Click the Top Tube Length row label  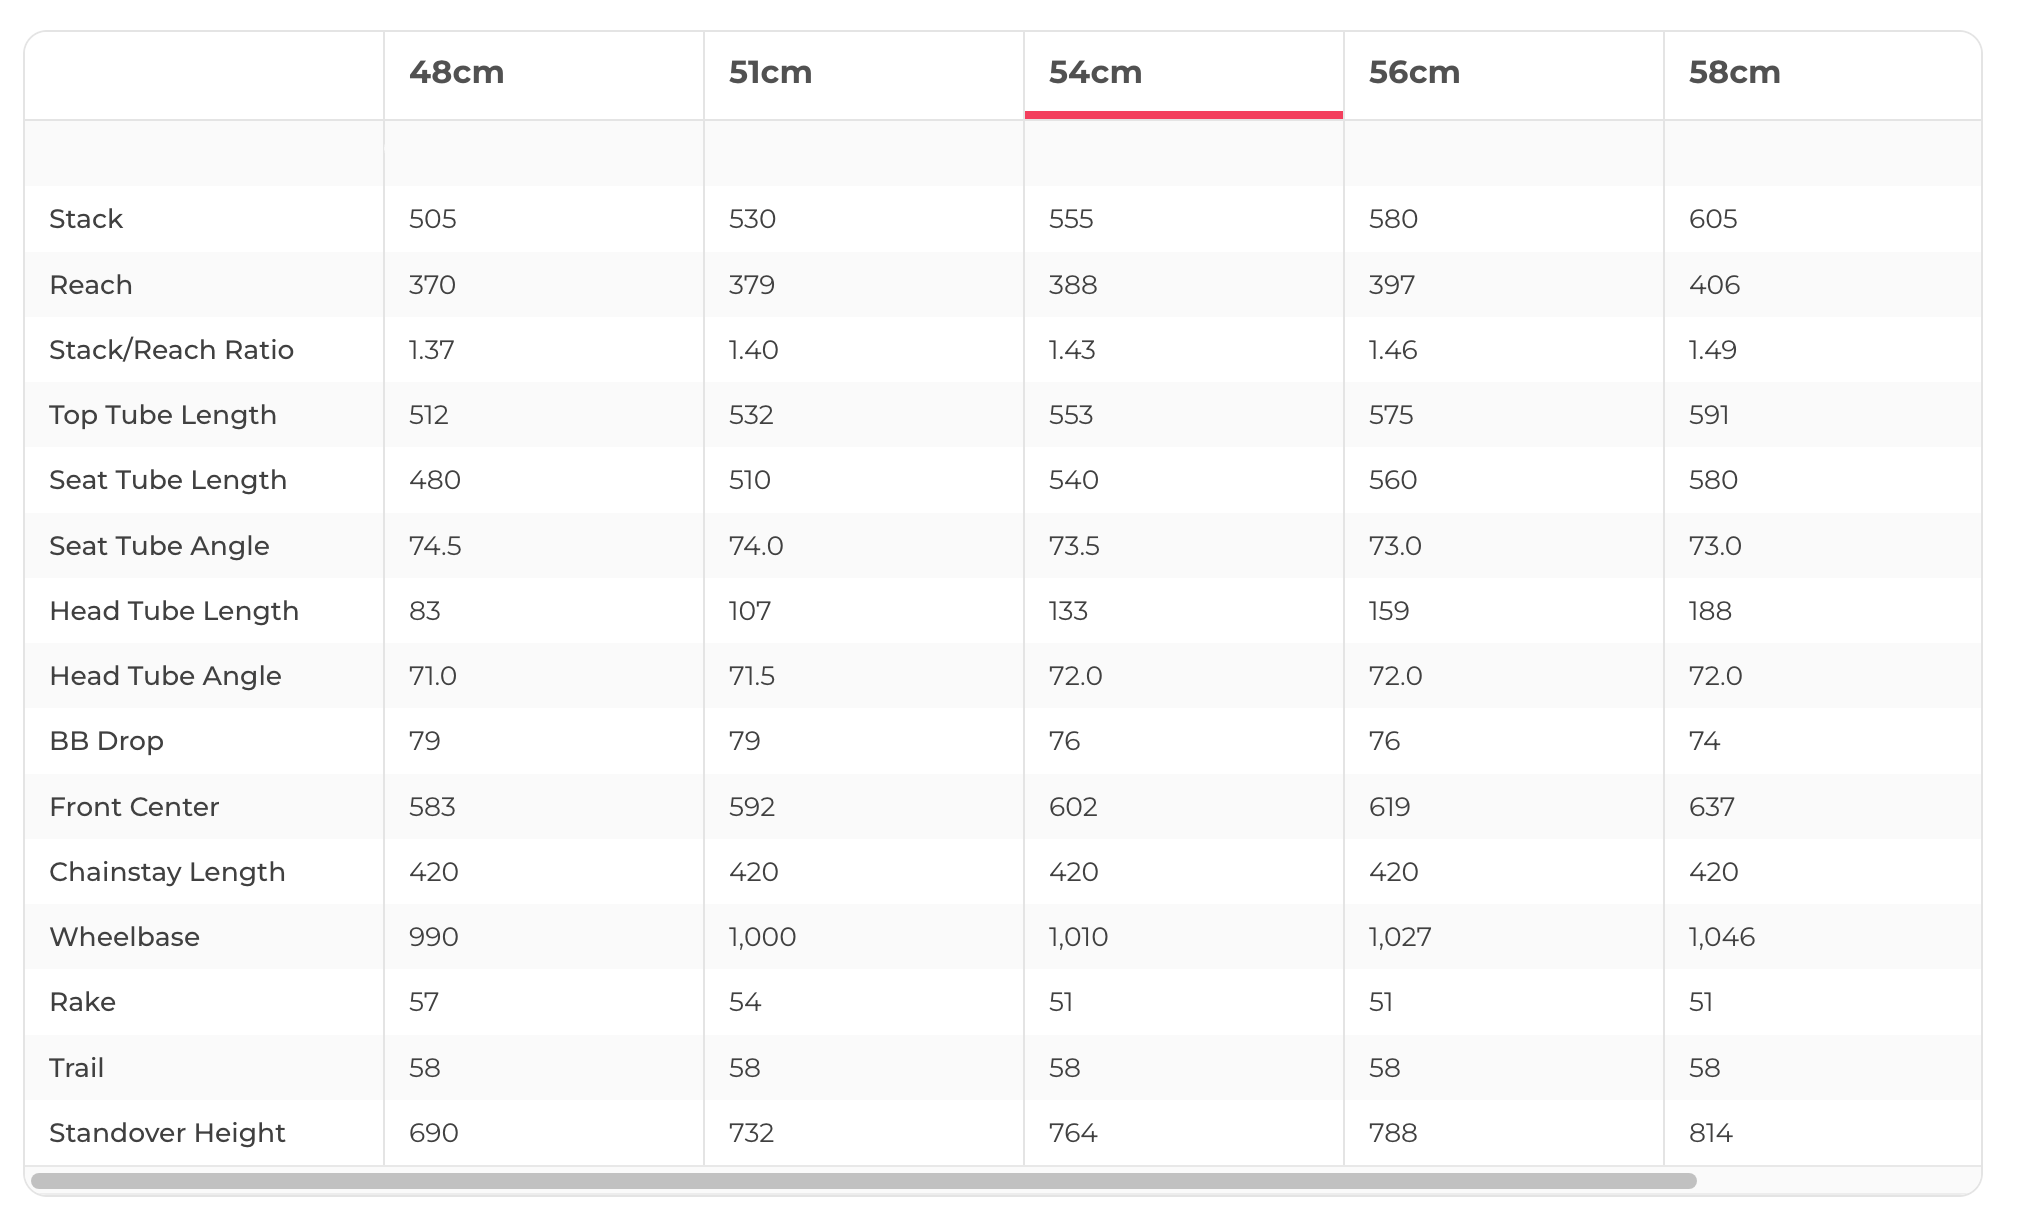coord(163,415)
